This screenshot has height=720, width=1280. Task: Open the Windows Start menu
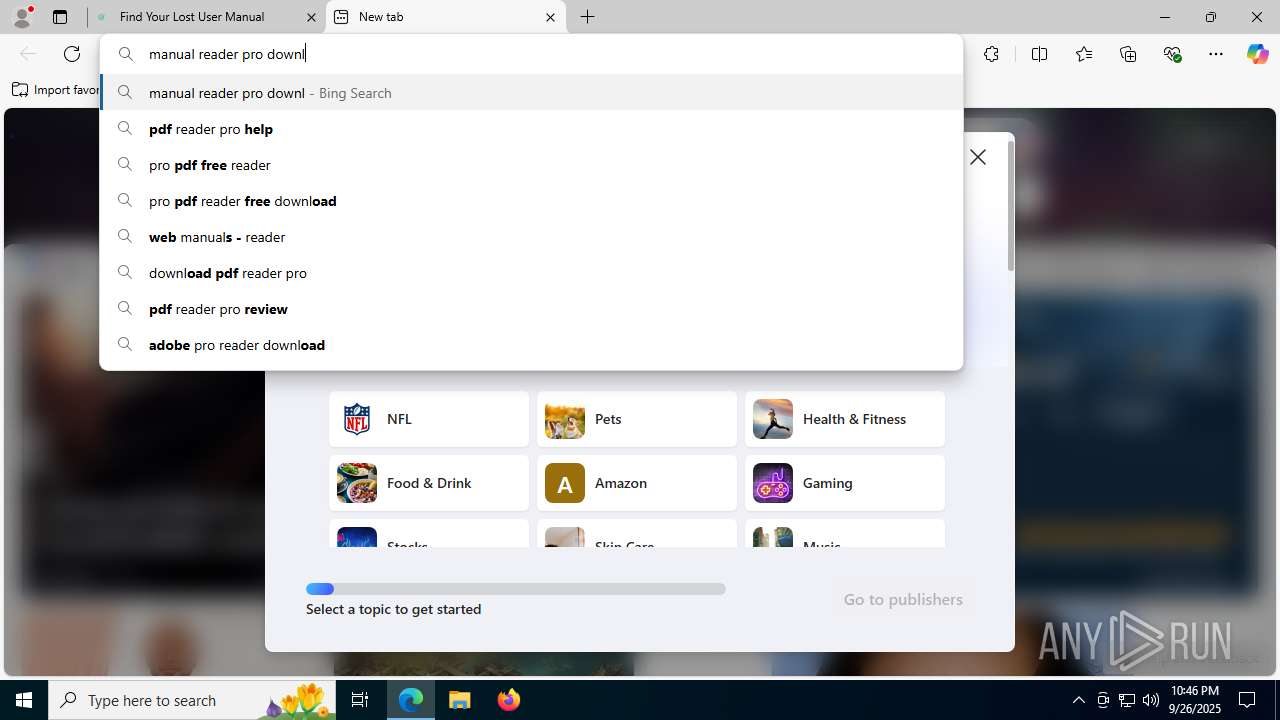[x=24, y=700]
